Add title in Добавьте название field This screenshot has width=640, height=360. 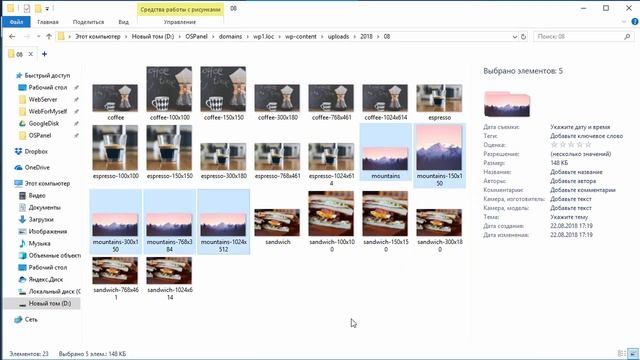[576, 172]
